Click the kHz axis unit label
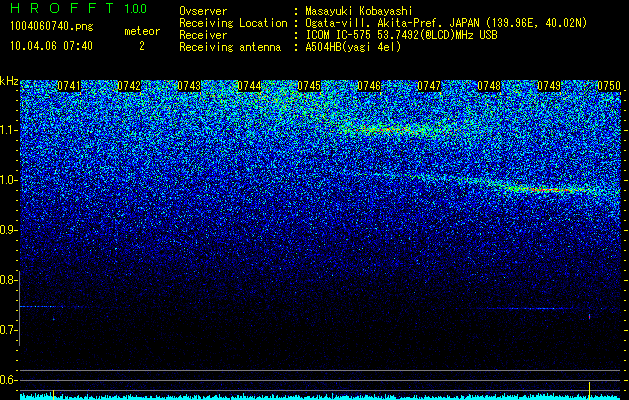This screenshot has height=400, width=629. point(9,81)
